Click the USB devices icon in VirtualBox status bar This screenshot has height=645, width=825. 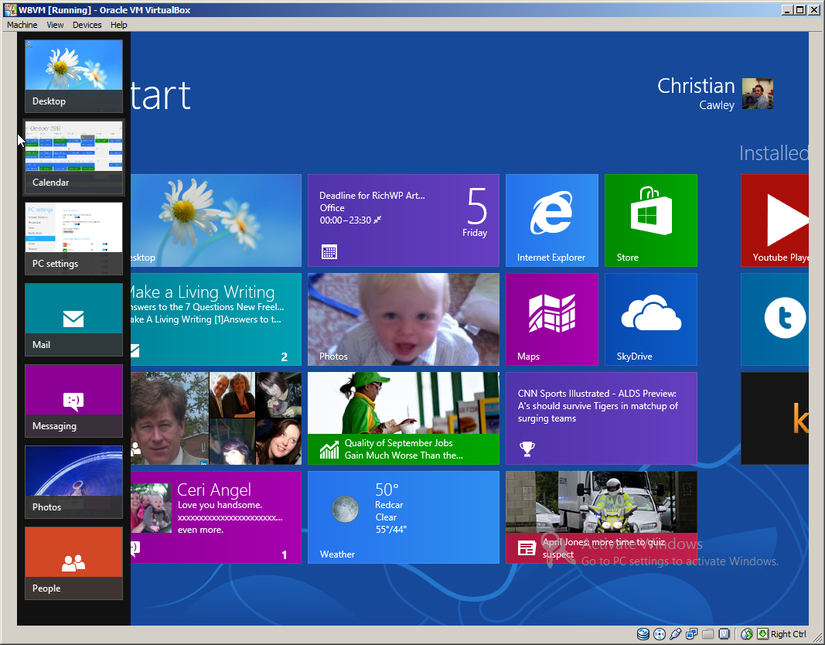[x=676, y=634]
